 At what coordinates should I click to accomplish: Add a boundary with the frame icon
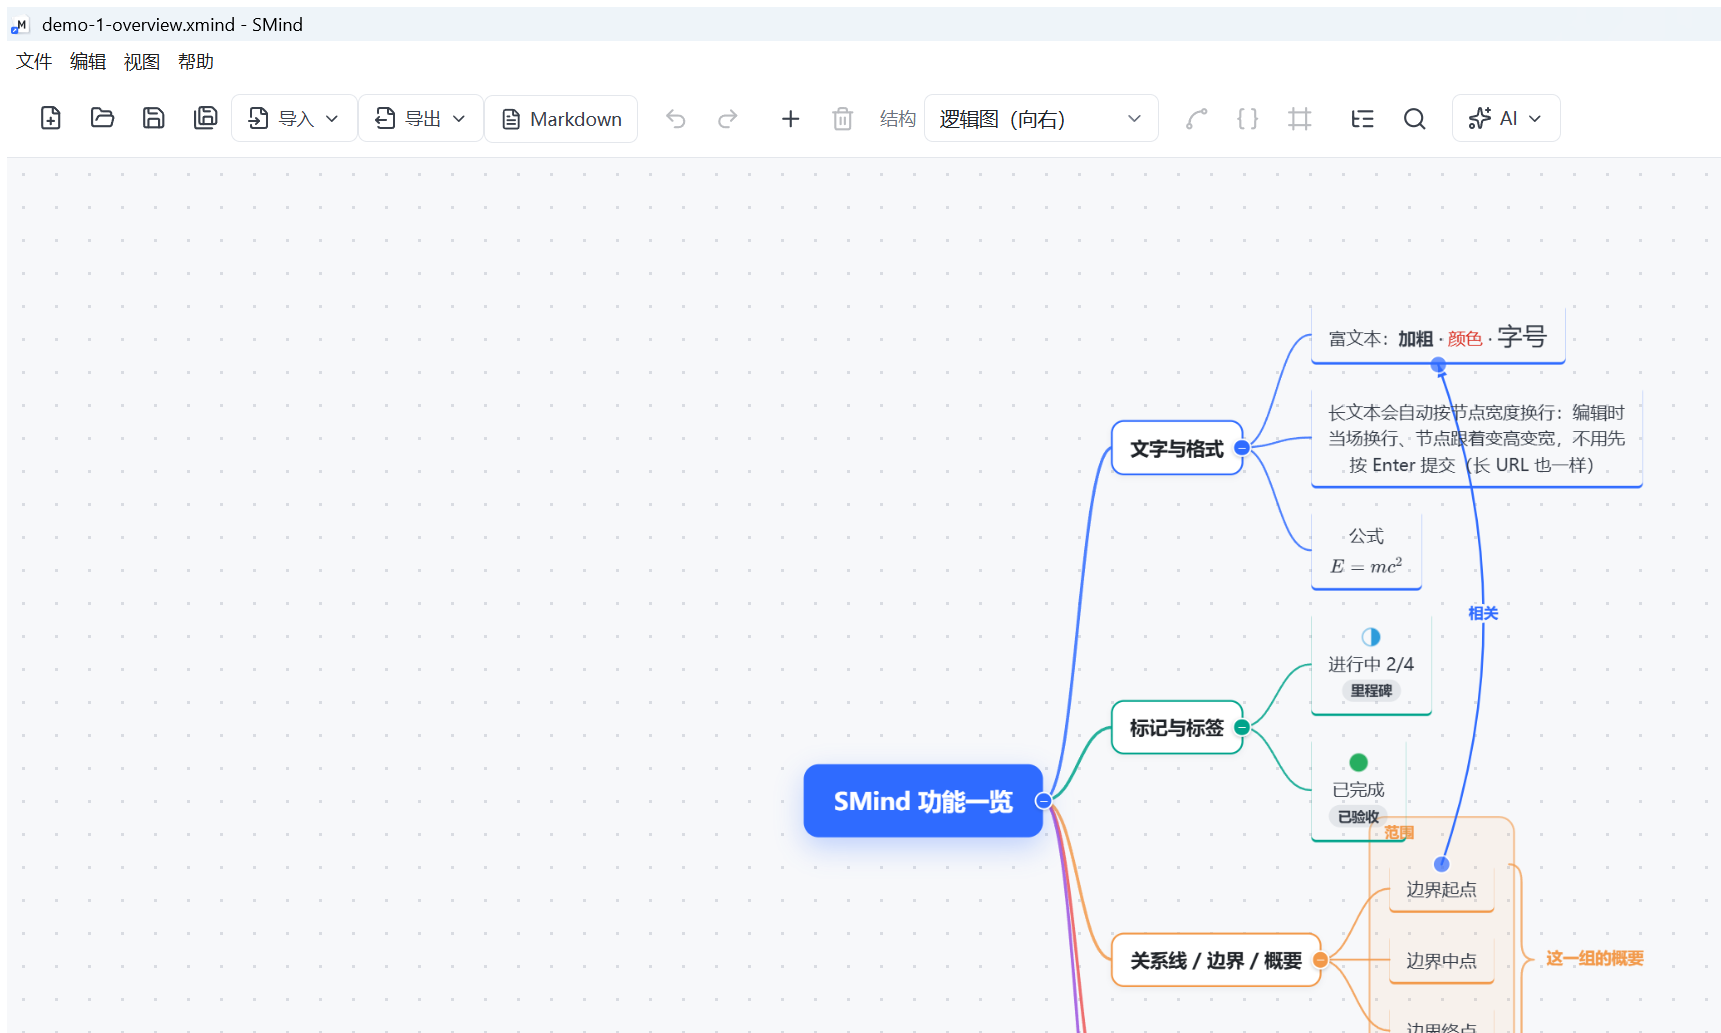tap(1299, 119)
